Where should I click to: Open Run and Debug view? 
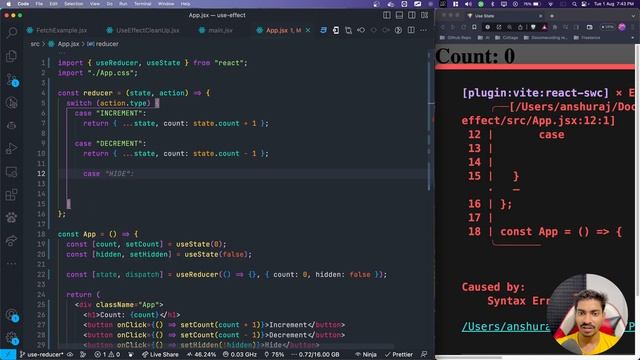pos(11,149)
